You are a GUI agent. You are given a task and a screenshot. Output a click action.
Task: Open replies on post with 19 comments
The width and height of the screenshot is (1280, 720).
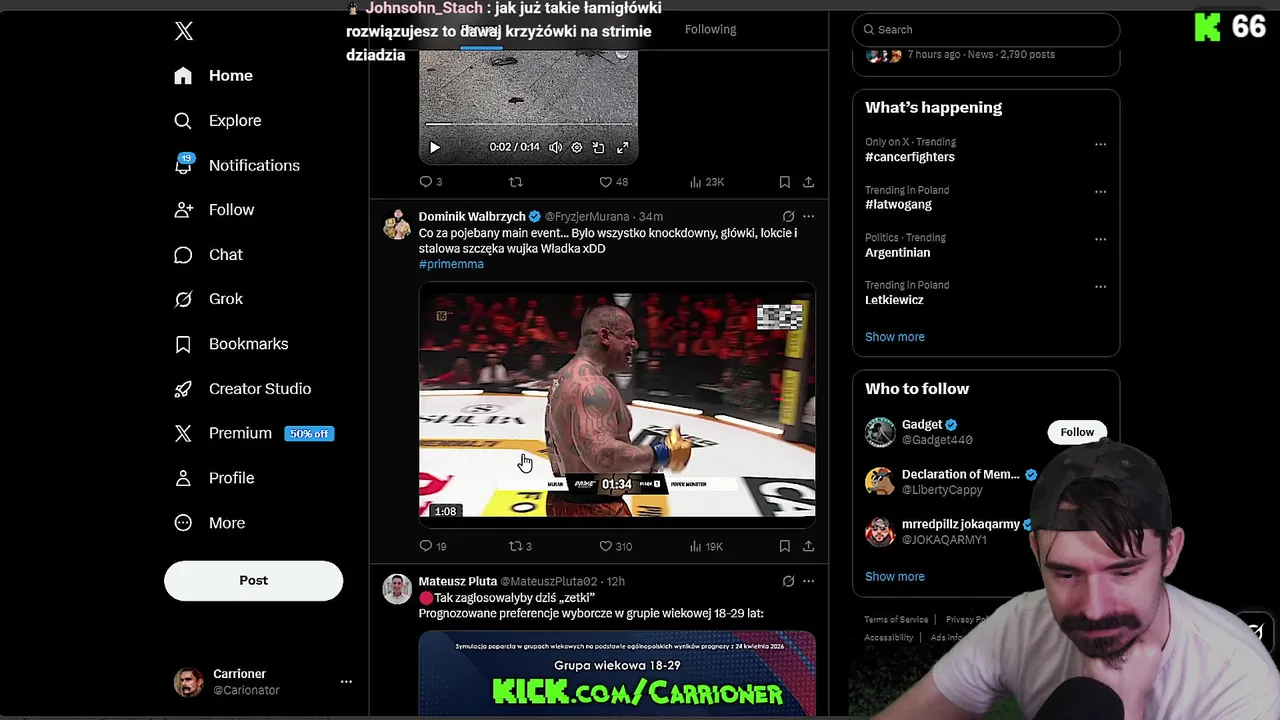tap(425, 546)
